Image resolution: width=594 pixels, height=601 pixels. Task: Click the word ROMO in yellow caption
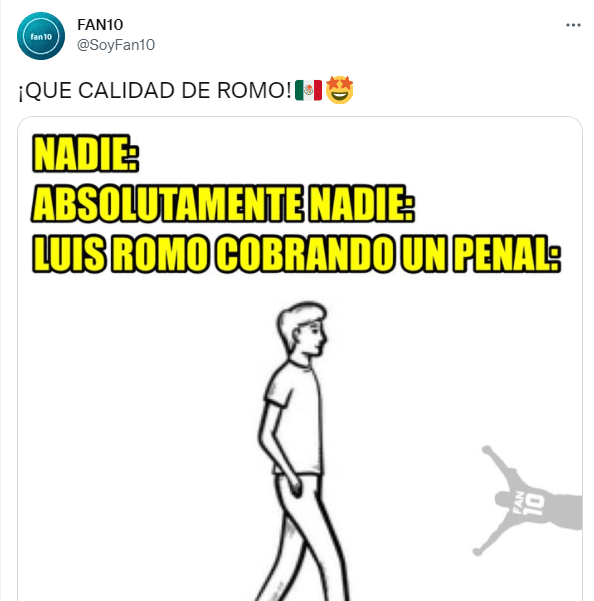coord(161,253)
